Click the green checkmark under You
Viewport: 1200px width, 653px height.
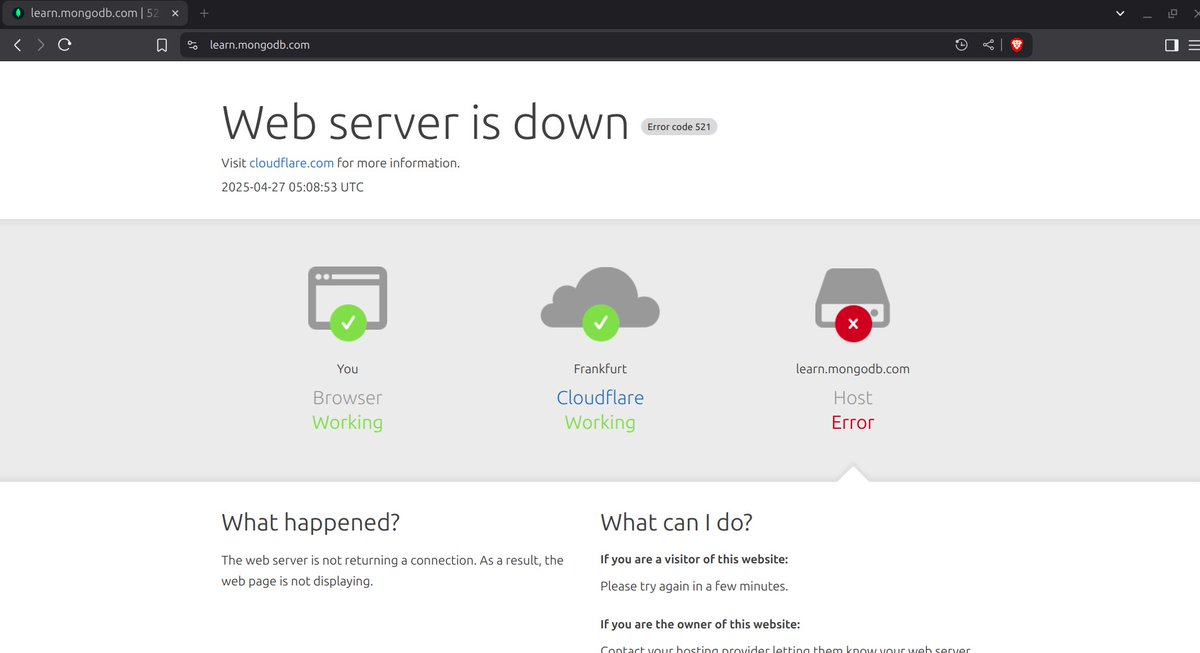347,323
